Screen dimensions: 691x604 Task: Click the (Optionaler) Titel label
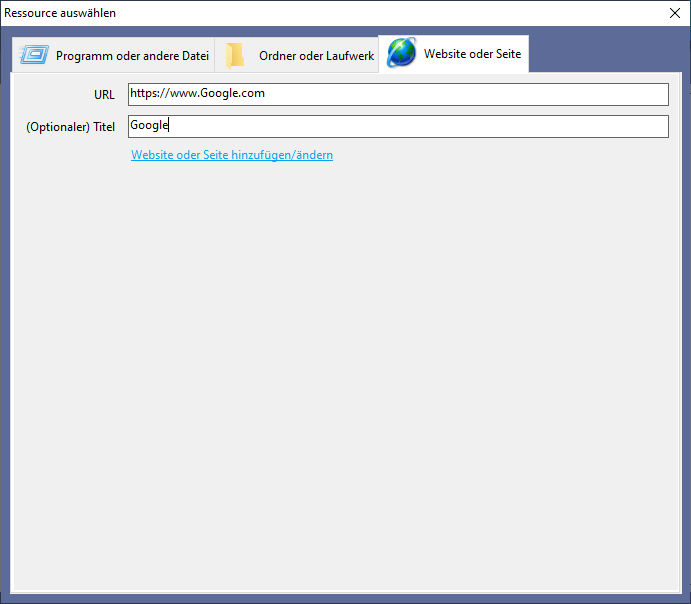(x=71, y=127)
